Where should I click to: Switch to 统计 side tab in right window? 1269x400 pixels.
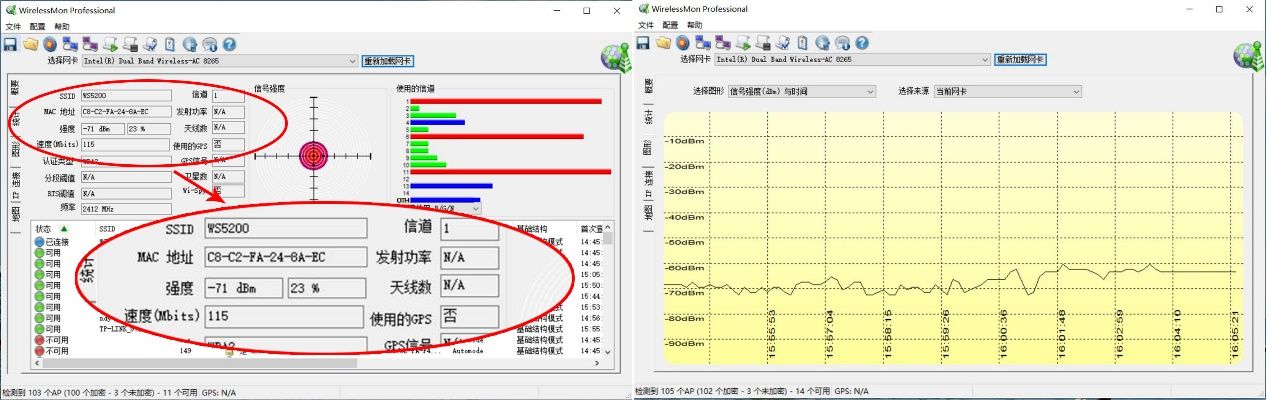pos(648,118)
